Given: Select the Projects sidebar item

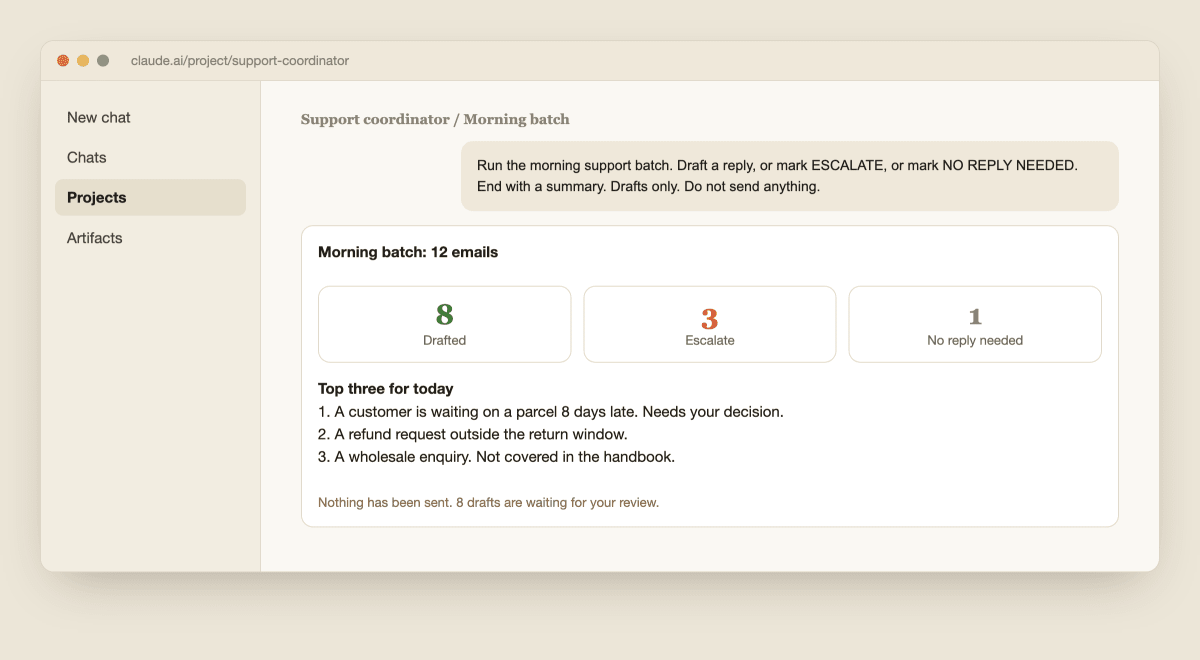Looking at the screenshot, I should click(x=150, y=197).
